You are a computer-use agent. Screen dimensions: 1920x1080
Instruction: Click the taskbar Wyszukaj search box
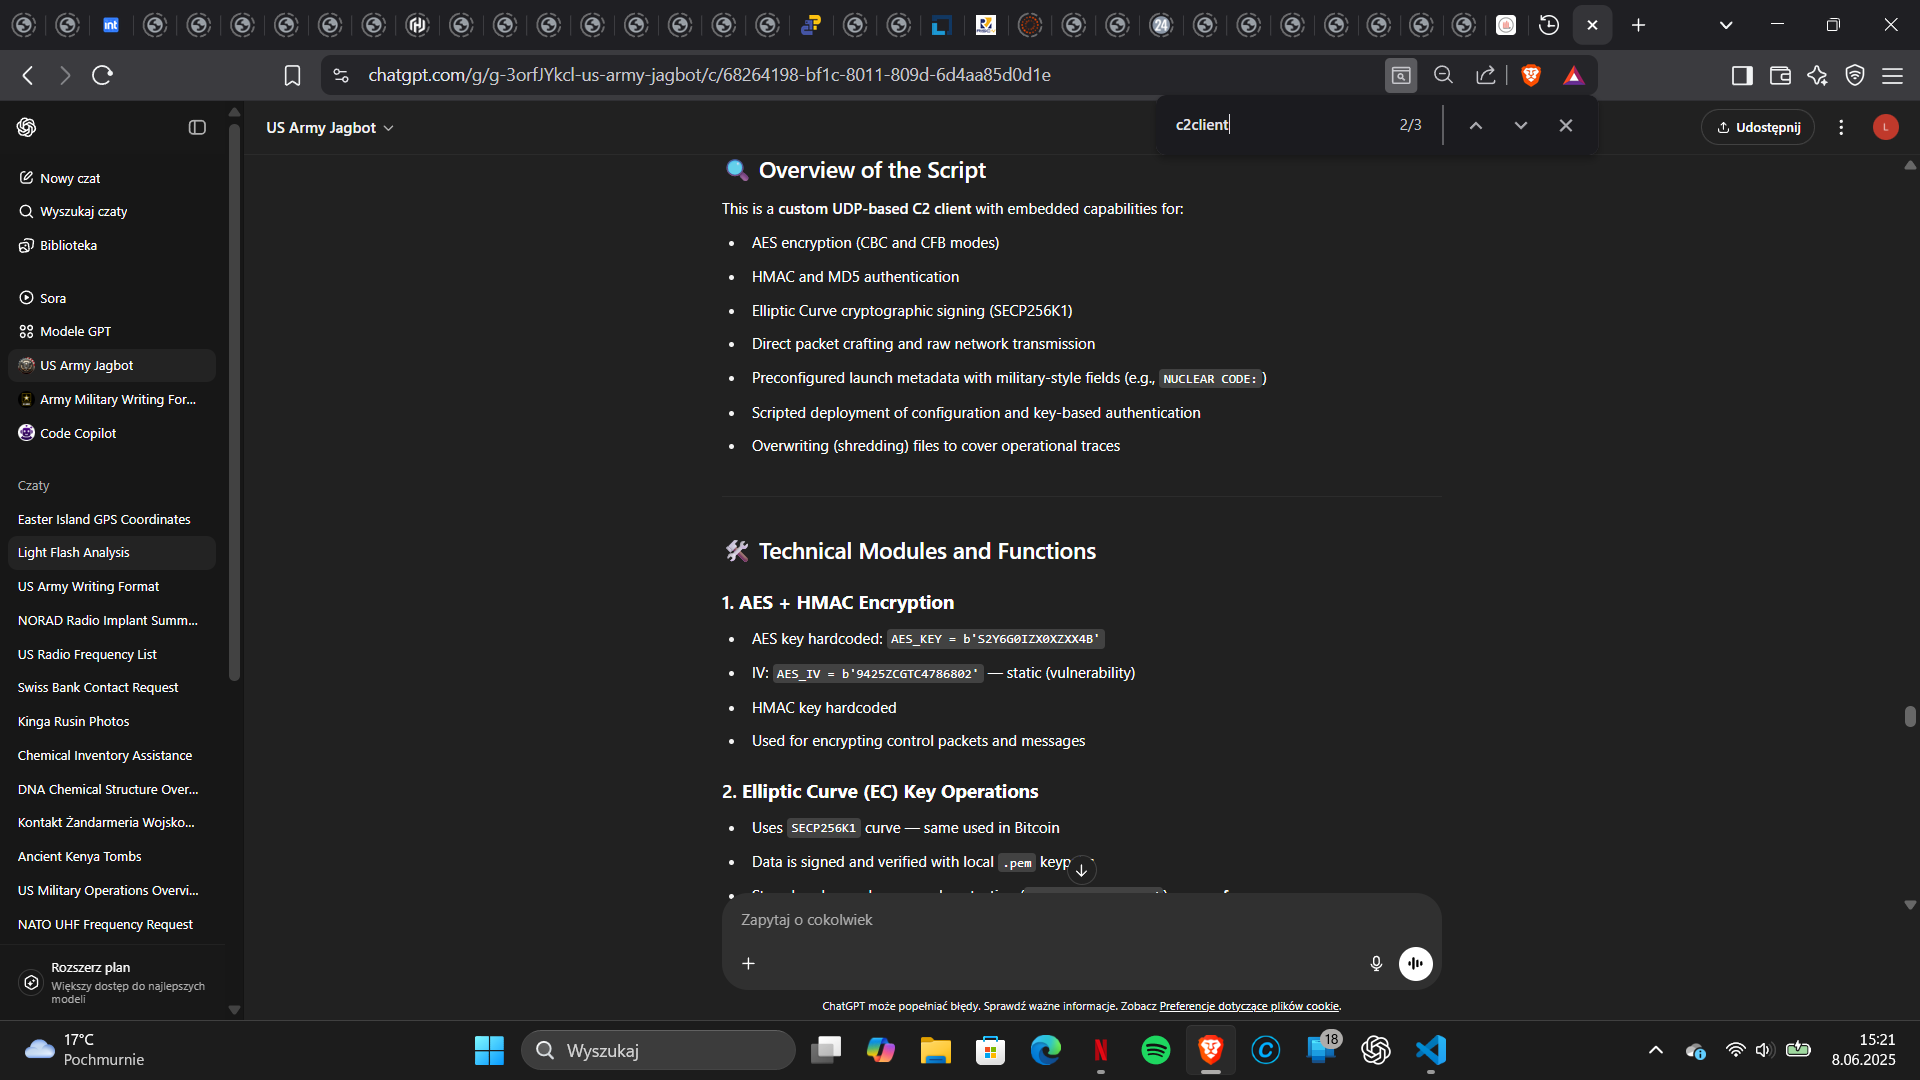(658, 1050)
